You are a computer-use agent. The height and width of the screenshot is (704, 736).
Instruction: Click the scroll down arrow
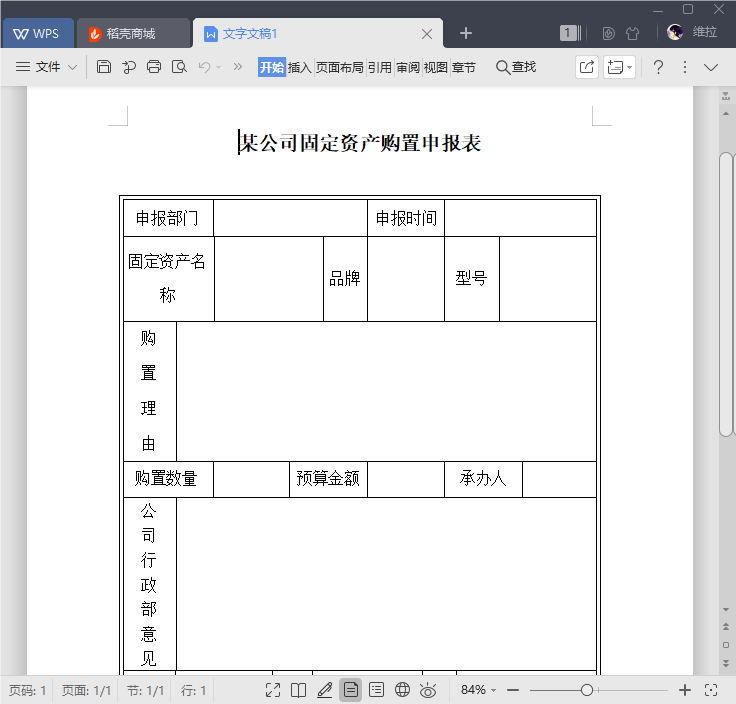click(x=726, y=610)
